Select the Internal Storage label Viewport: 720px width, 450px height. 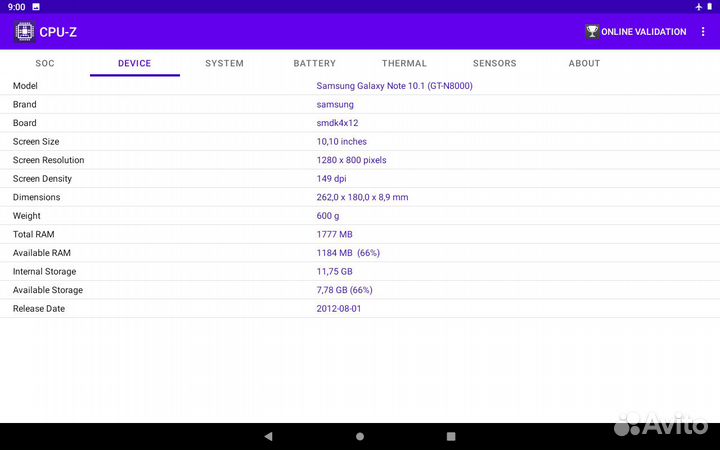[45, 272]
